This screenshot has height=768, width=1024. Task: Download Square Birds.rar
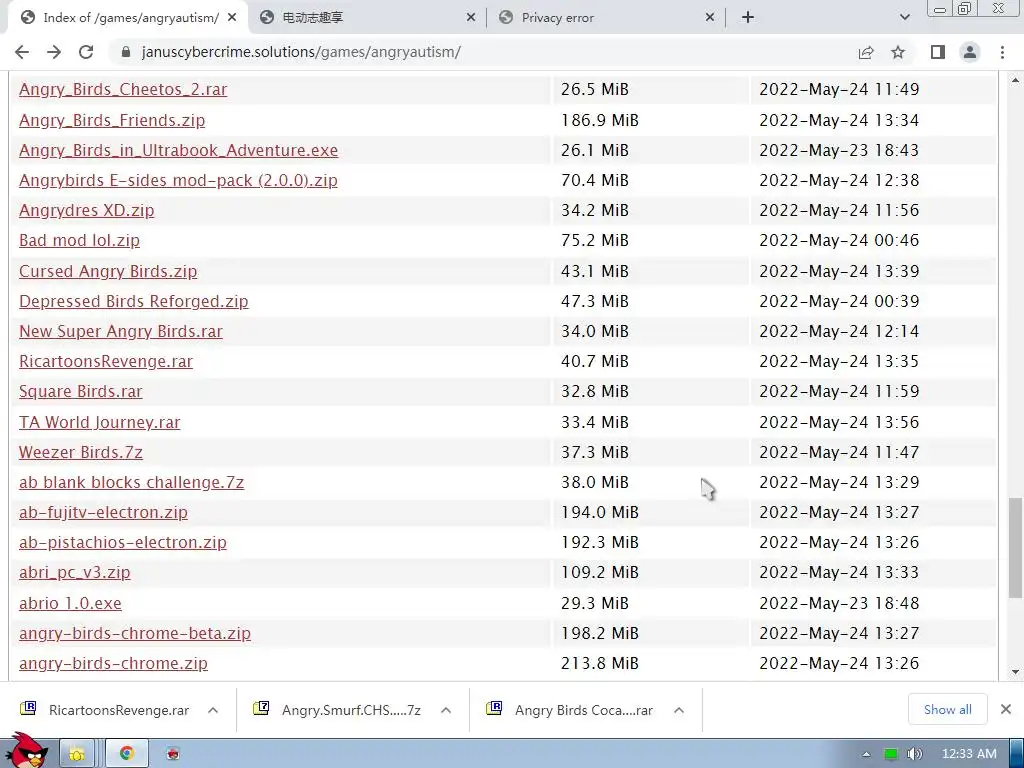pyautogui.click(x=80, y=391)
